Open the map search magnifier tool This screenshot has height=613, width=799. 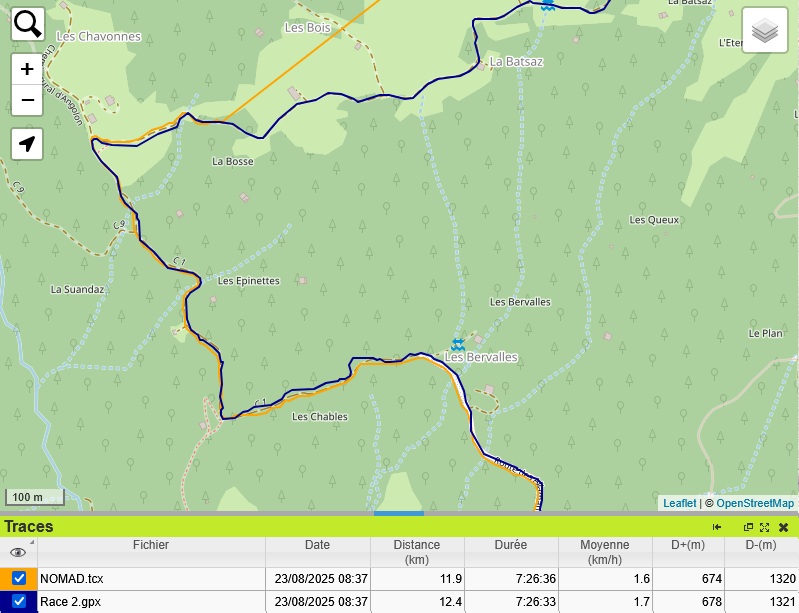[x=28, y=24]
